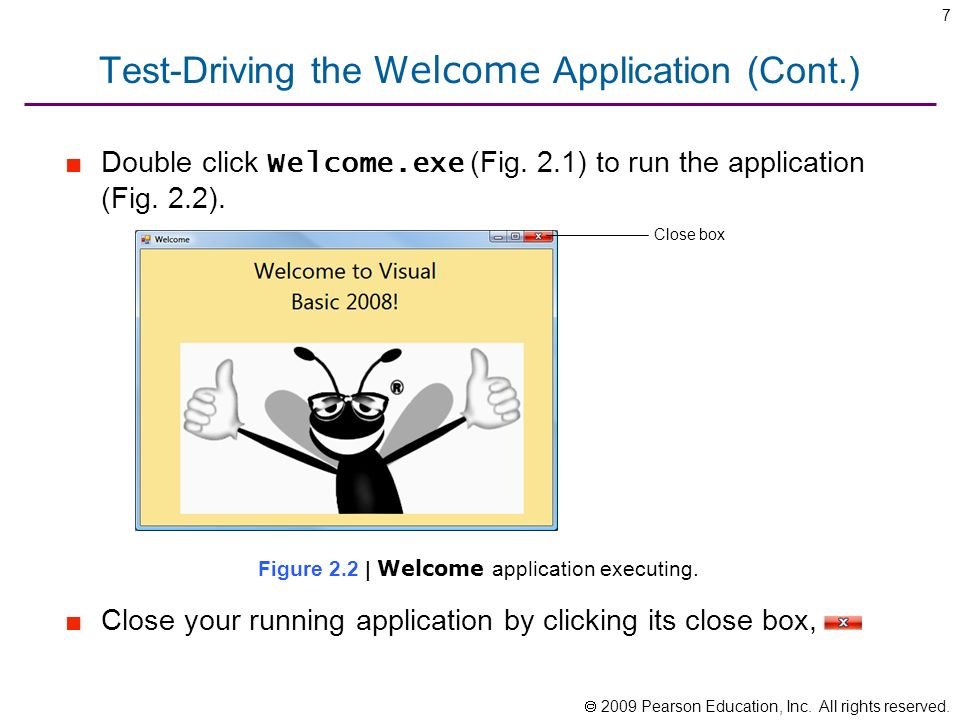960x720 pixels.
Task: Click the slide number 7
Action: [x=946, y=15]
